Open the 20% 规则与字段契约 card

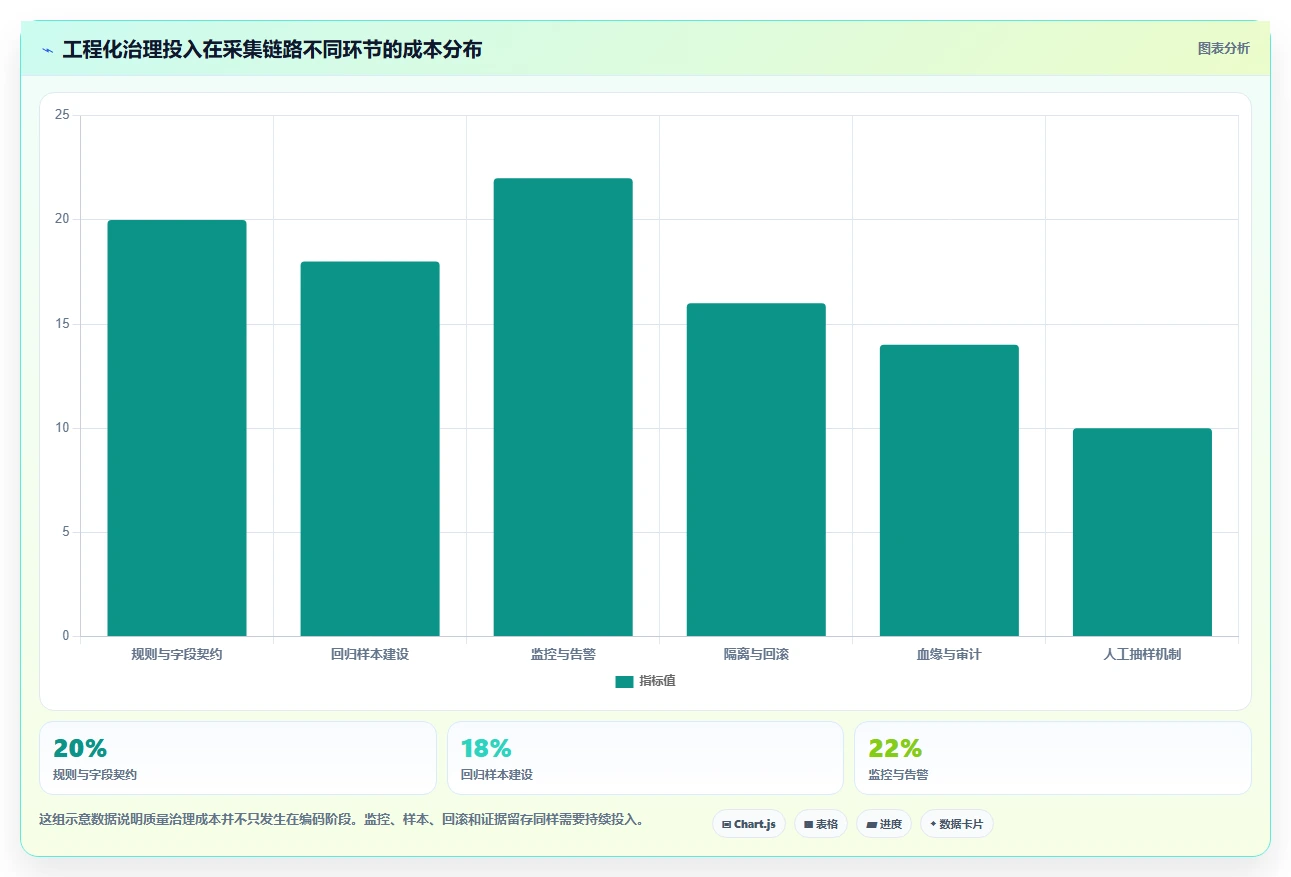coord(238,758)
